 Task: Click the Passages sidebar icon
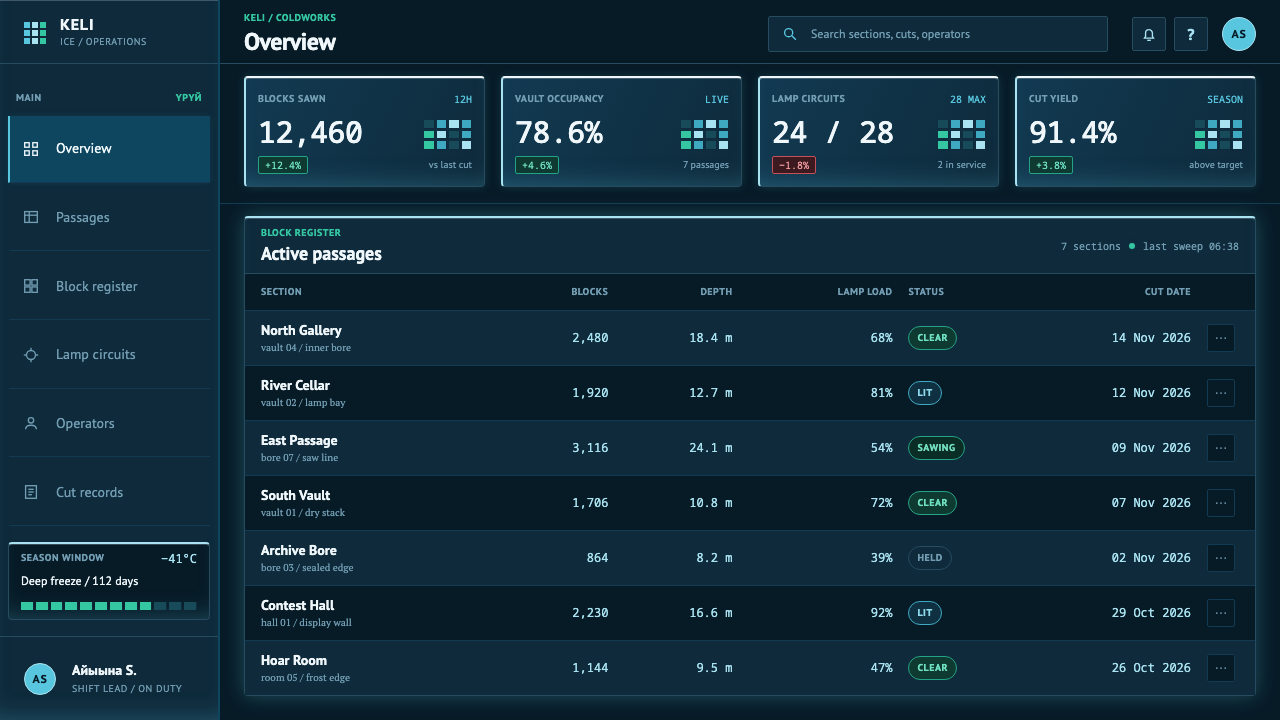pos(31,217)
